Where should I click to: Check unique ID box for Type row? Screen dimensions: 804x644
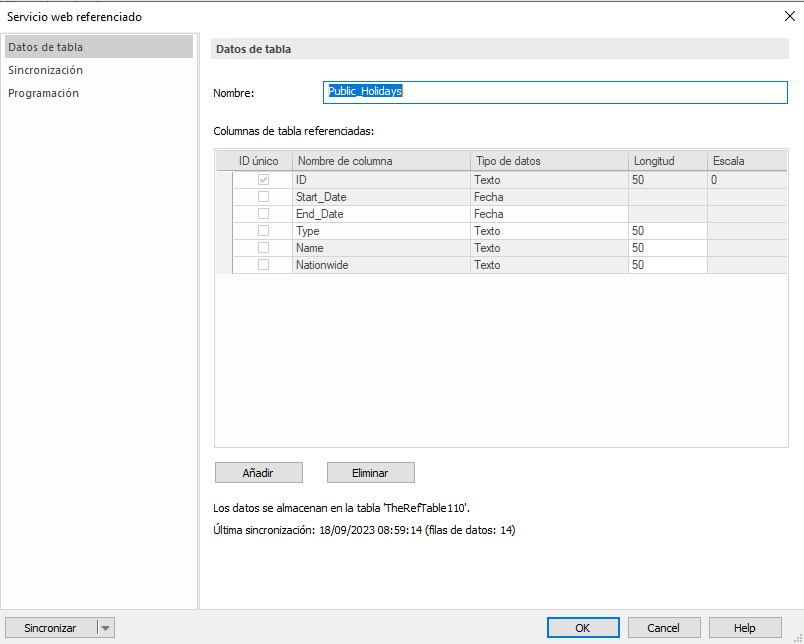click(x=263, y=230)
